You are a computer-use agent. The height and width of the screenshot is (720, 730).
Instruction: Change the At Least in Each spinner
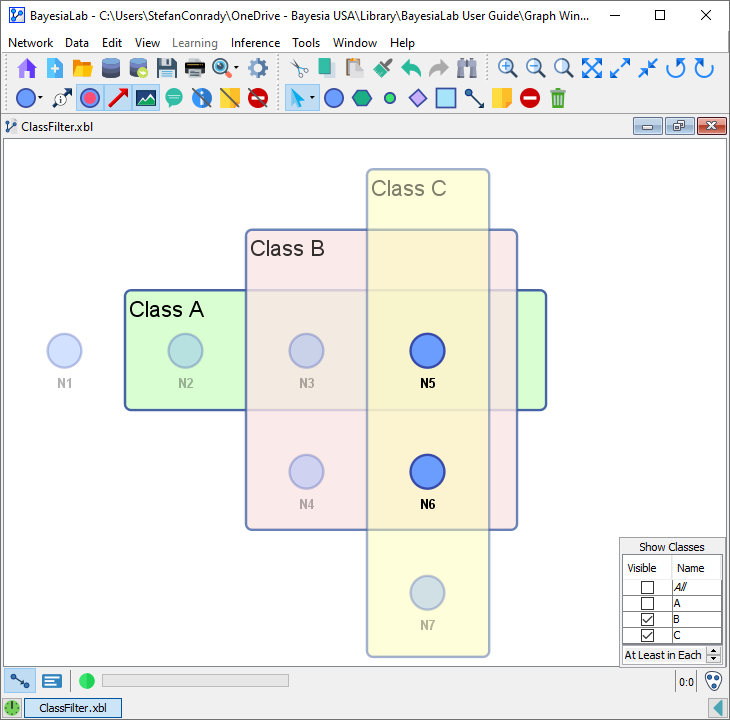point(713,655)
